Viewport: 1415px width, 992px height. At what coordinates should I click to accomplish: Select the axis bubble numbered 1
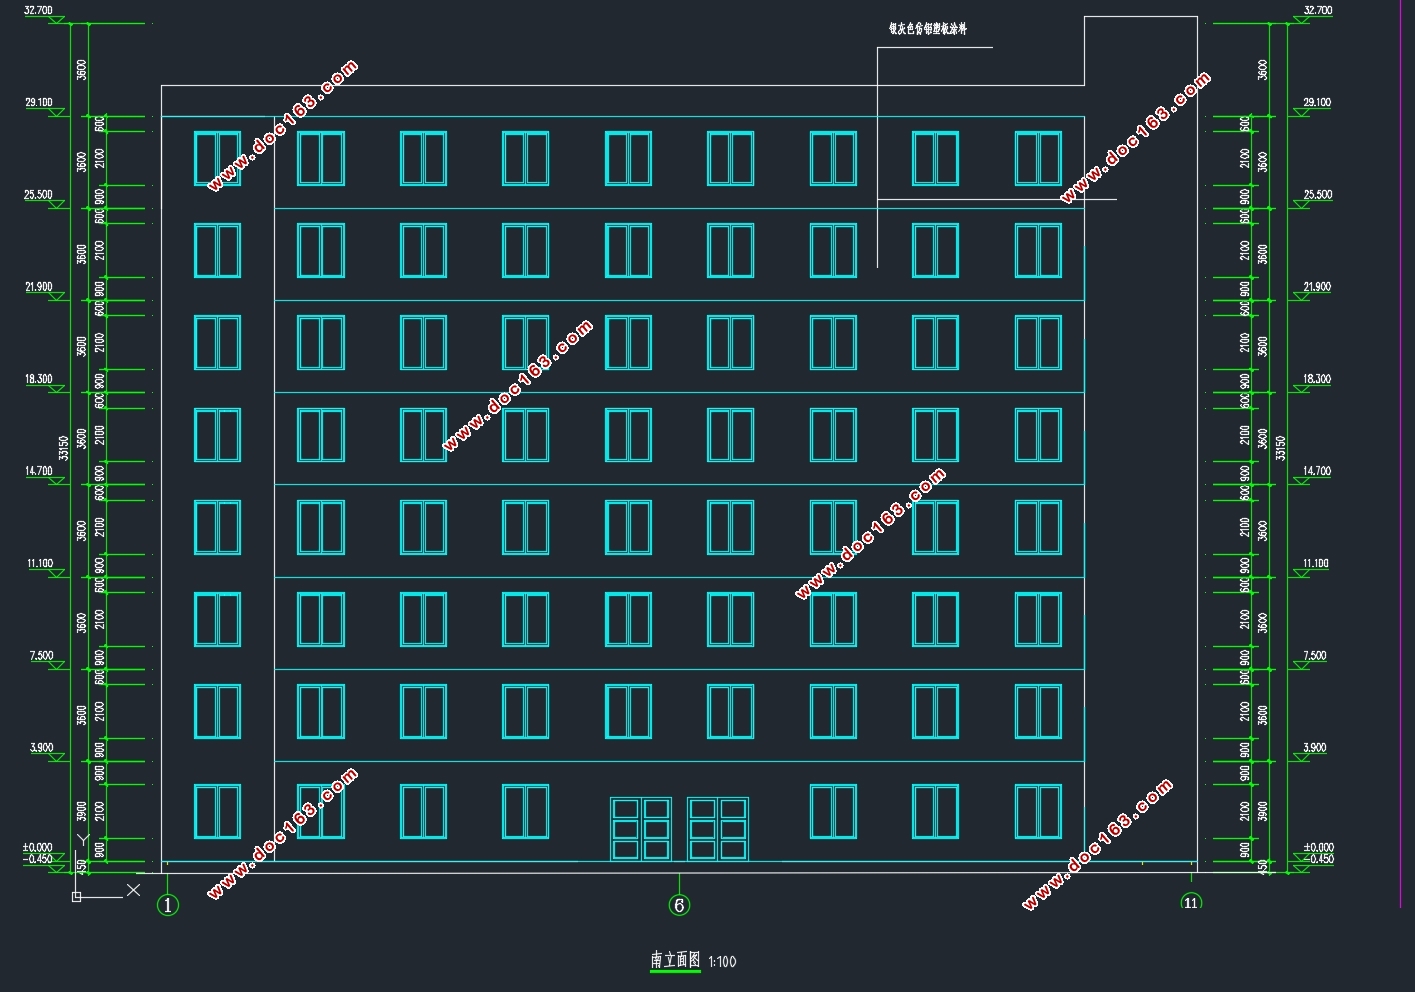pyautogui.click(x=168, y=905)
